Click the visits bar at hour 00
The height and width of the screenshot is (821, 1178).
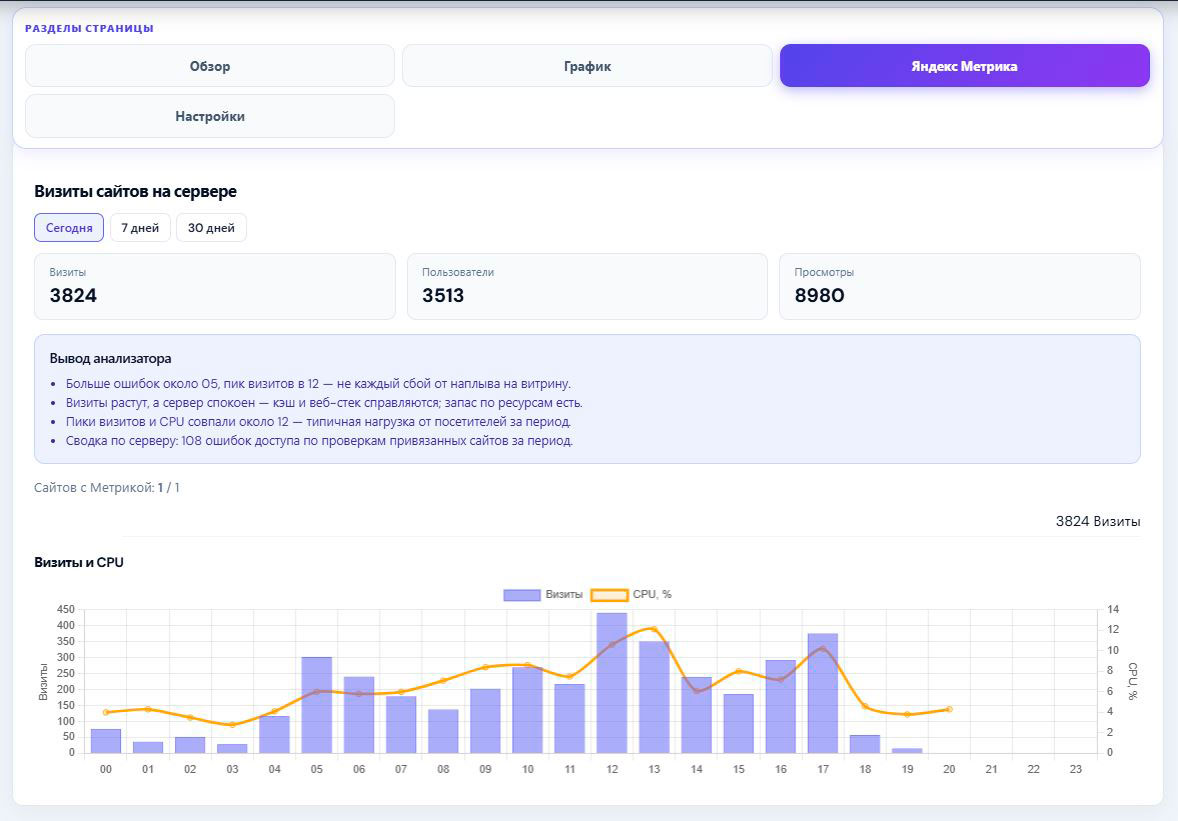pyautogui.click(x=106, y=741)
